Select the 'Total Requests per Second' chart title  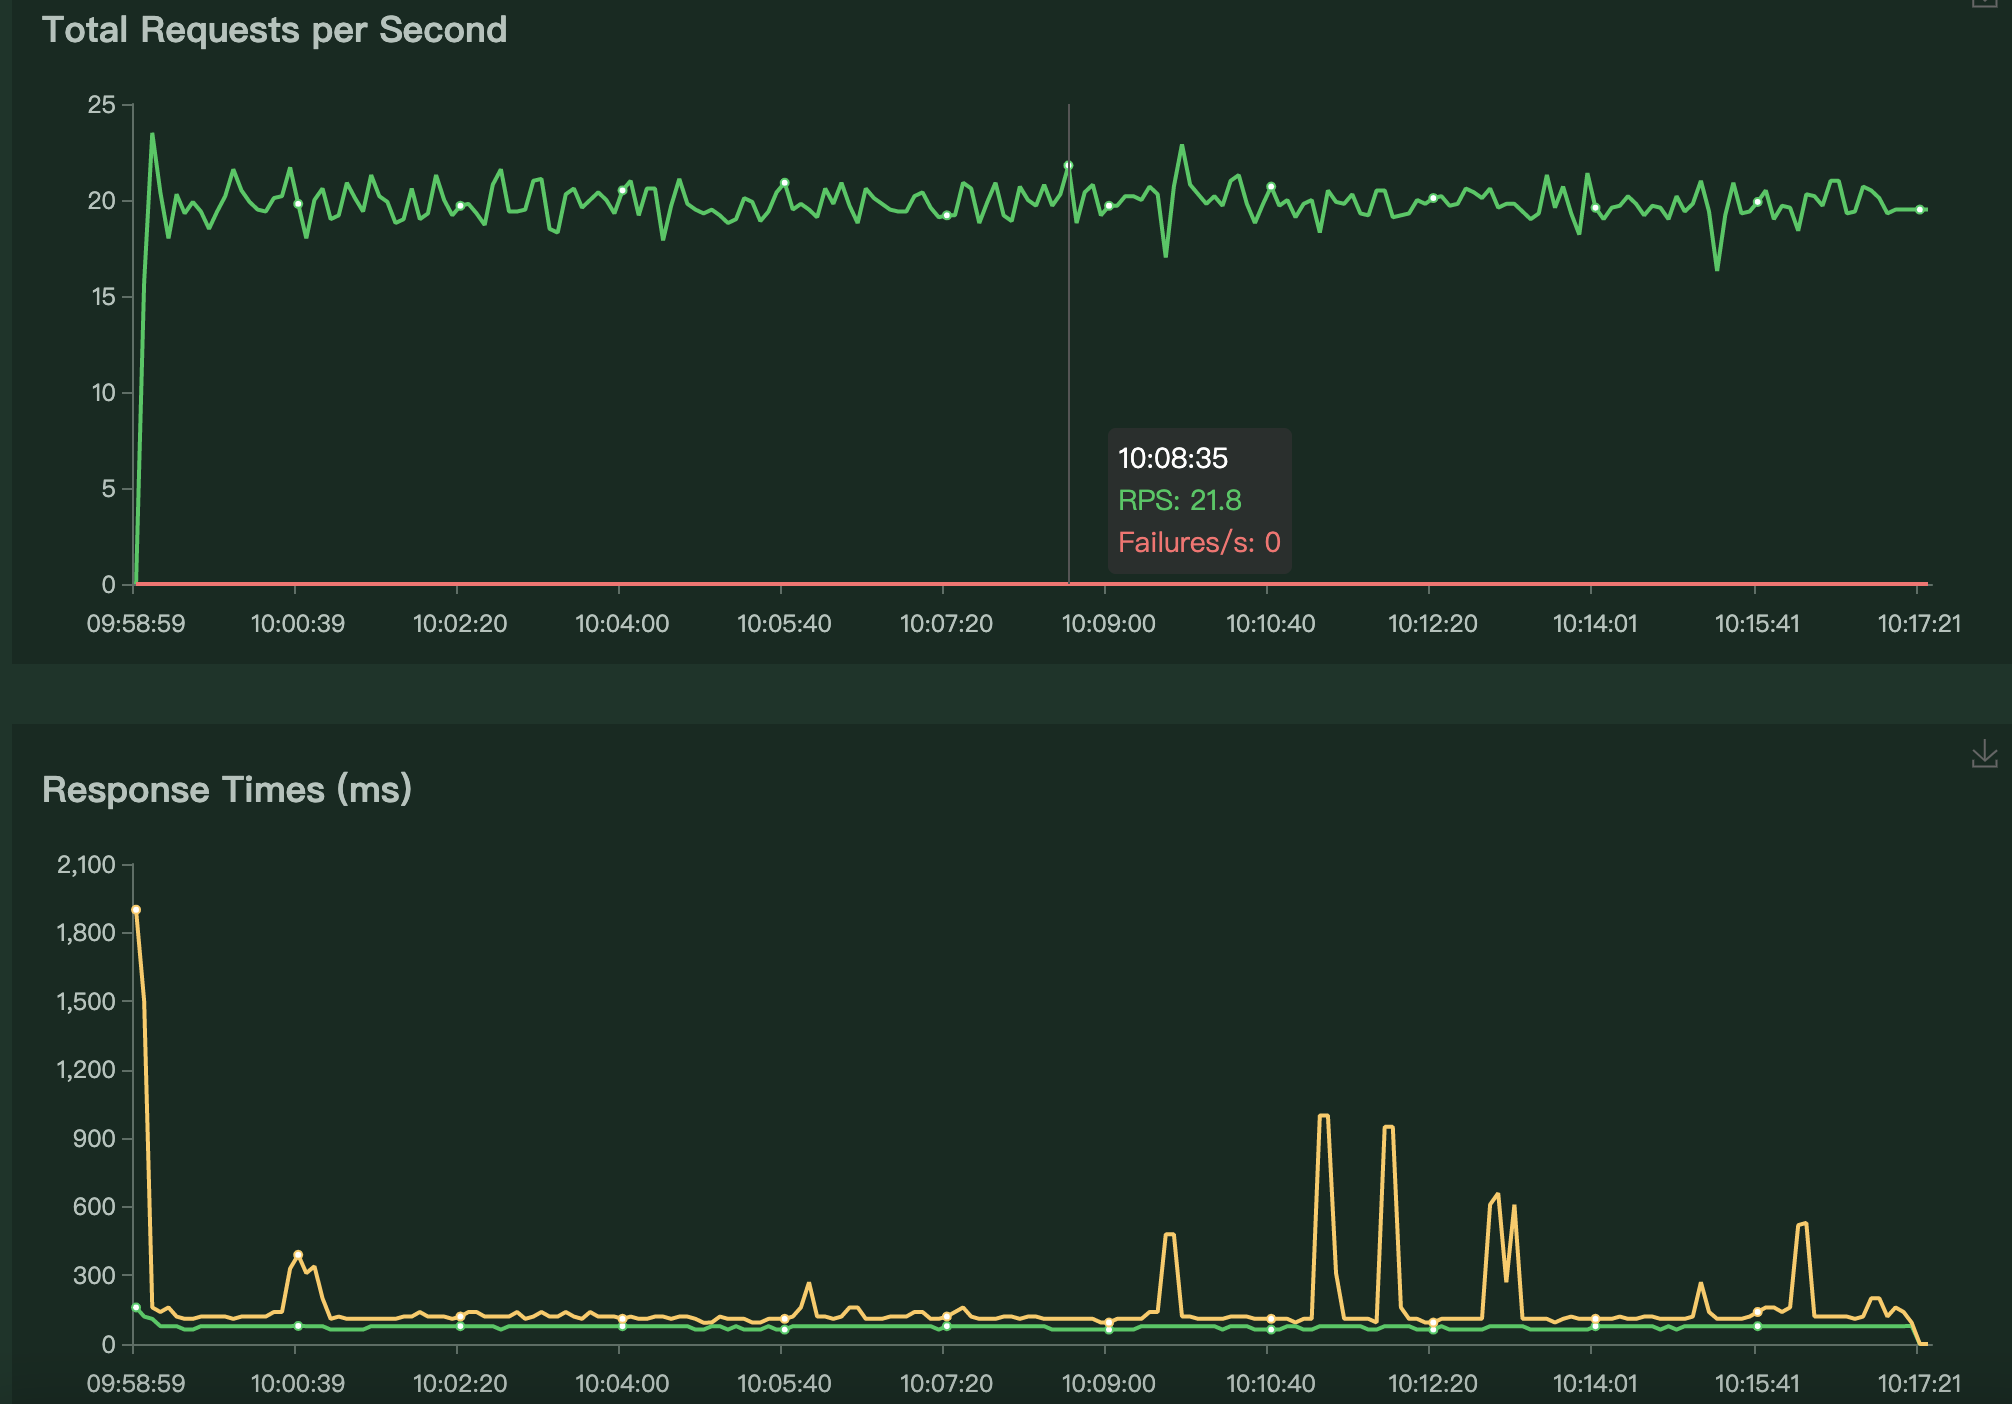click(274, 30)
